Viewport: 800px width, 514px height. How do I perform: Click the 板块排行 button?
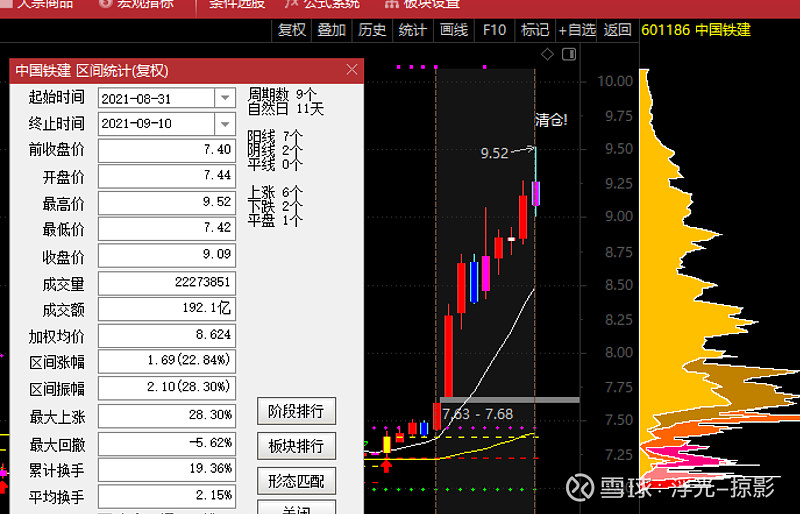pos(296,446)
